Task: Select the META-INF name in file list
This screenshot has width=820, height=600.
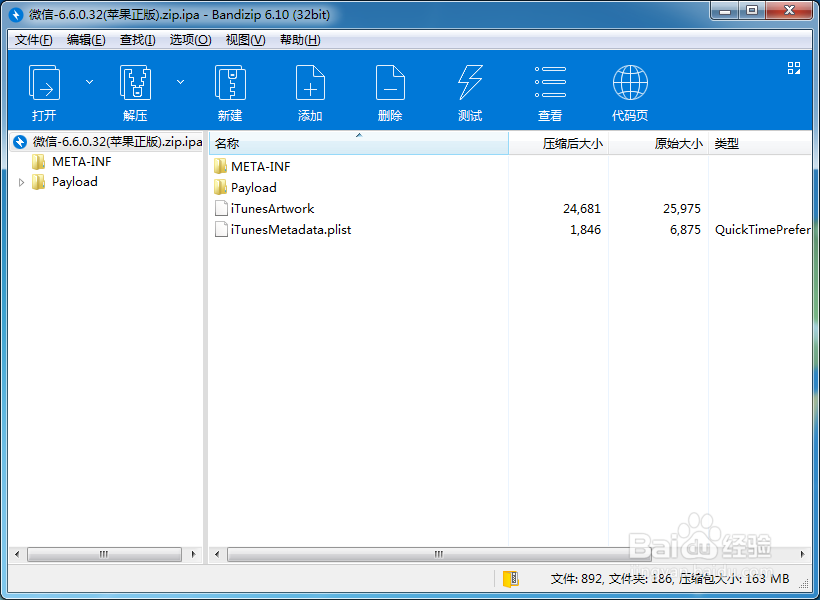Action: pos(260,166)
